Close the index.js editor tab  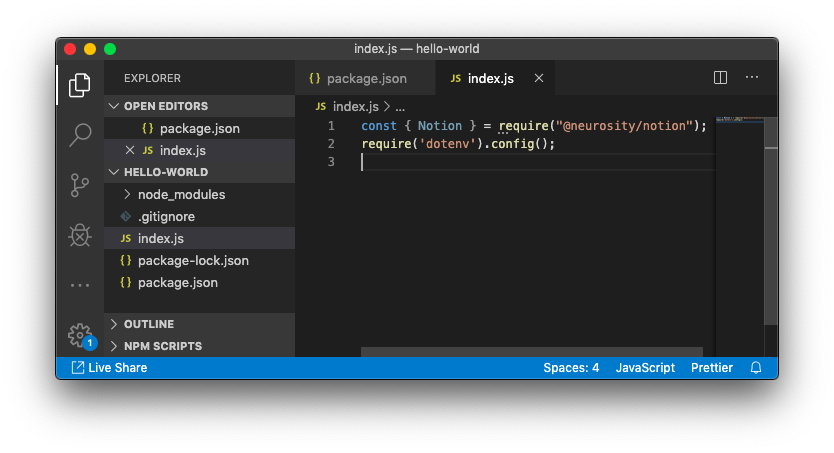(539, 78)
